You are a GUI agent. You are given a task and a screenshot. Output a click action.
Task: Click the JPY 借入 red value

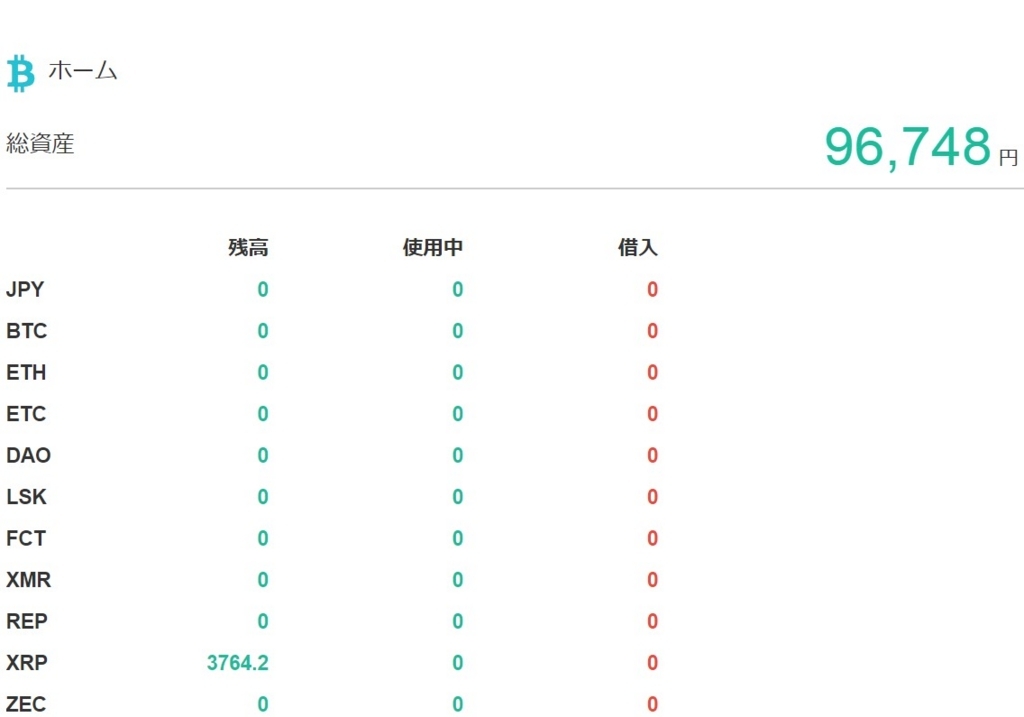[x=652, y=289]
